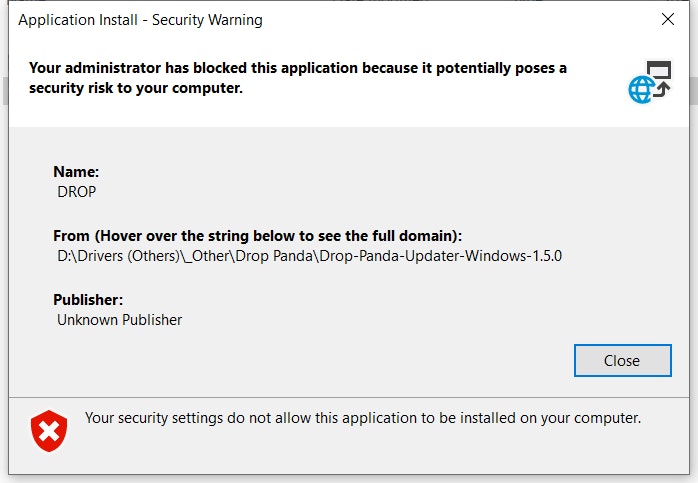Screen dimensions: 698x483
Task: Click the 'Publisher:' label
Action: click(x=88, y=300)
